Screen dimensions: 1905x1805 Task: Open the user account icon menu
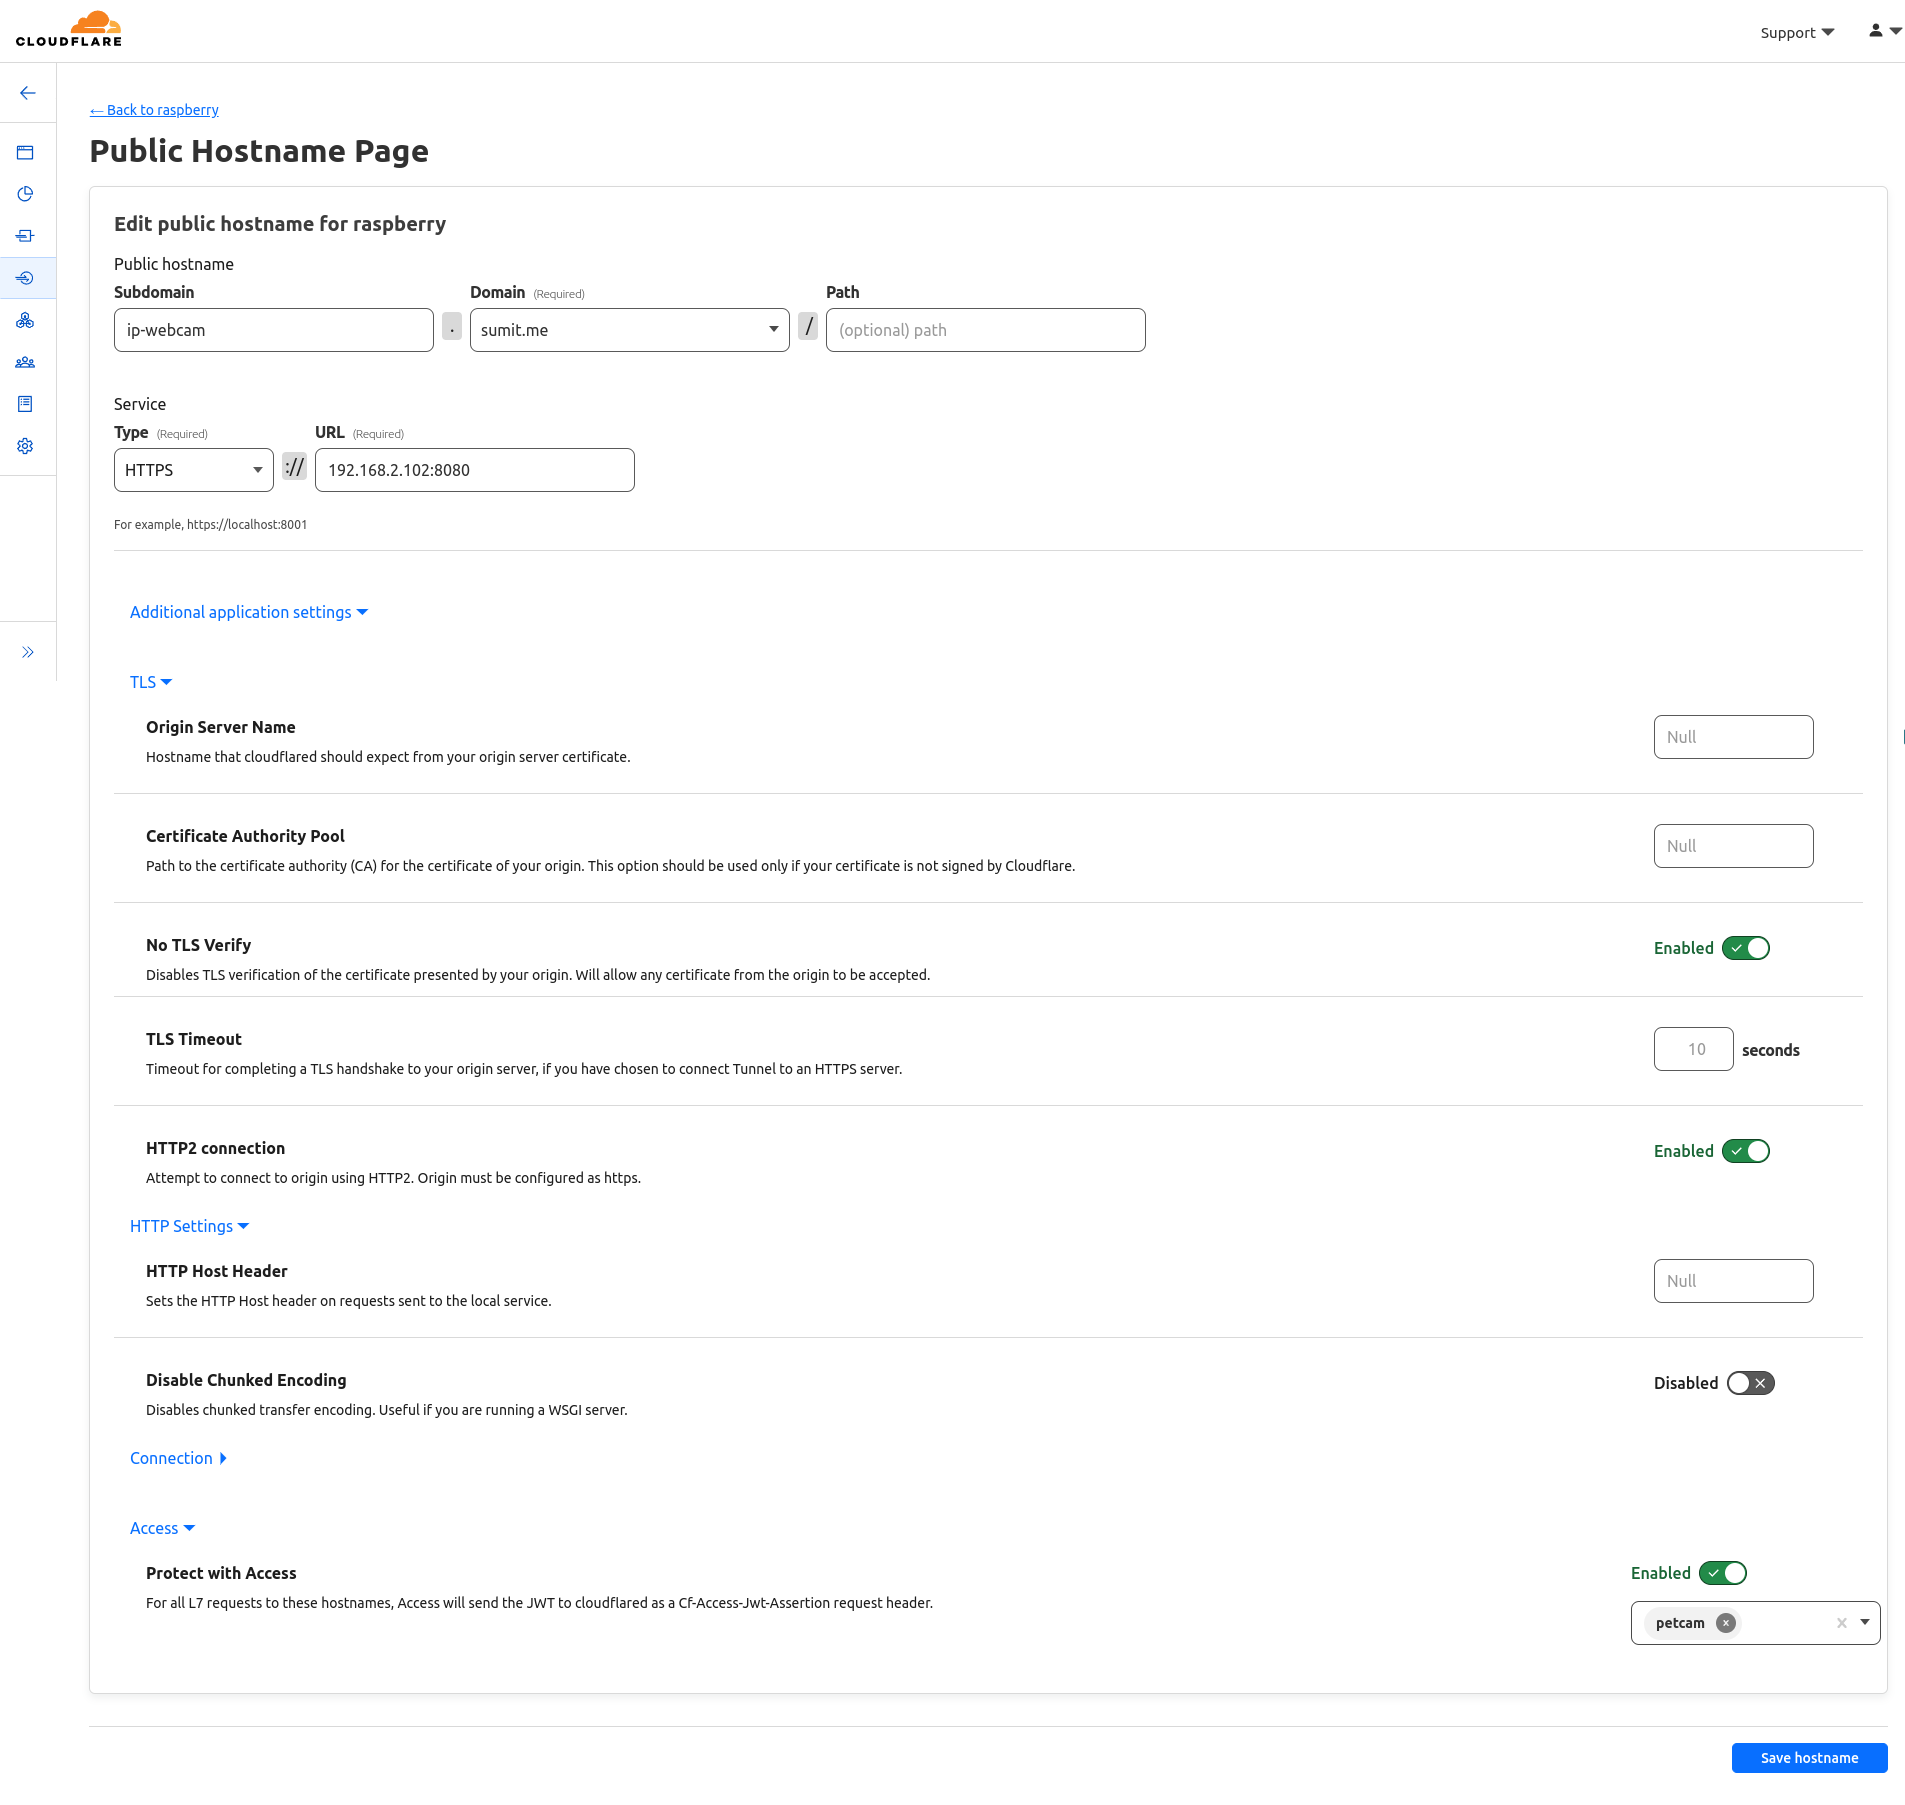(x=1884, y=31)
